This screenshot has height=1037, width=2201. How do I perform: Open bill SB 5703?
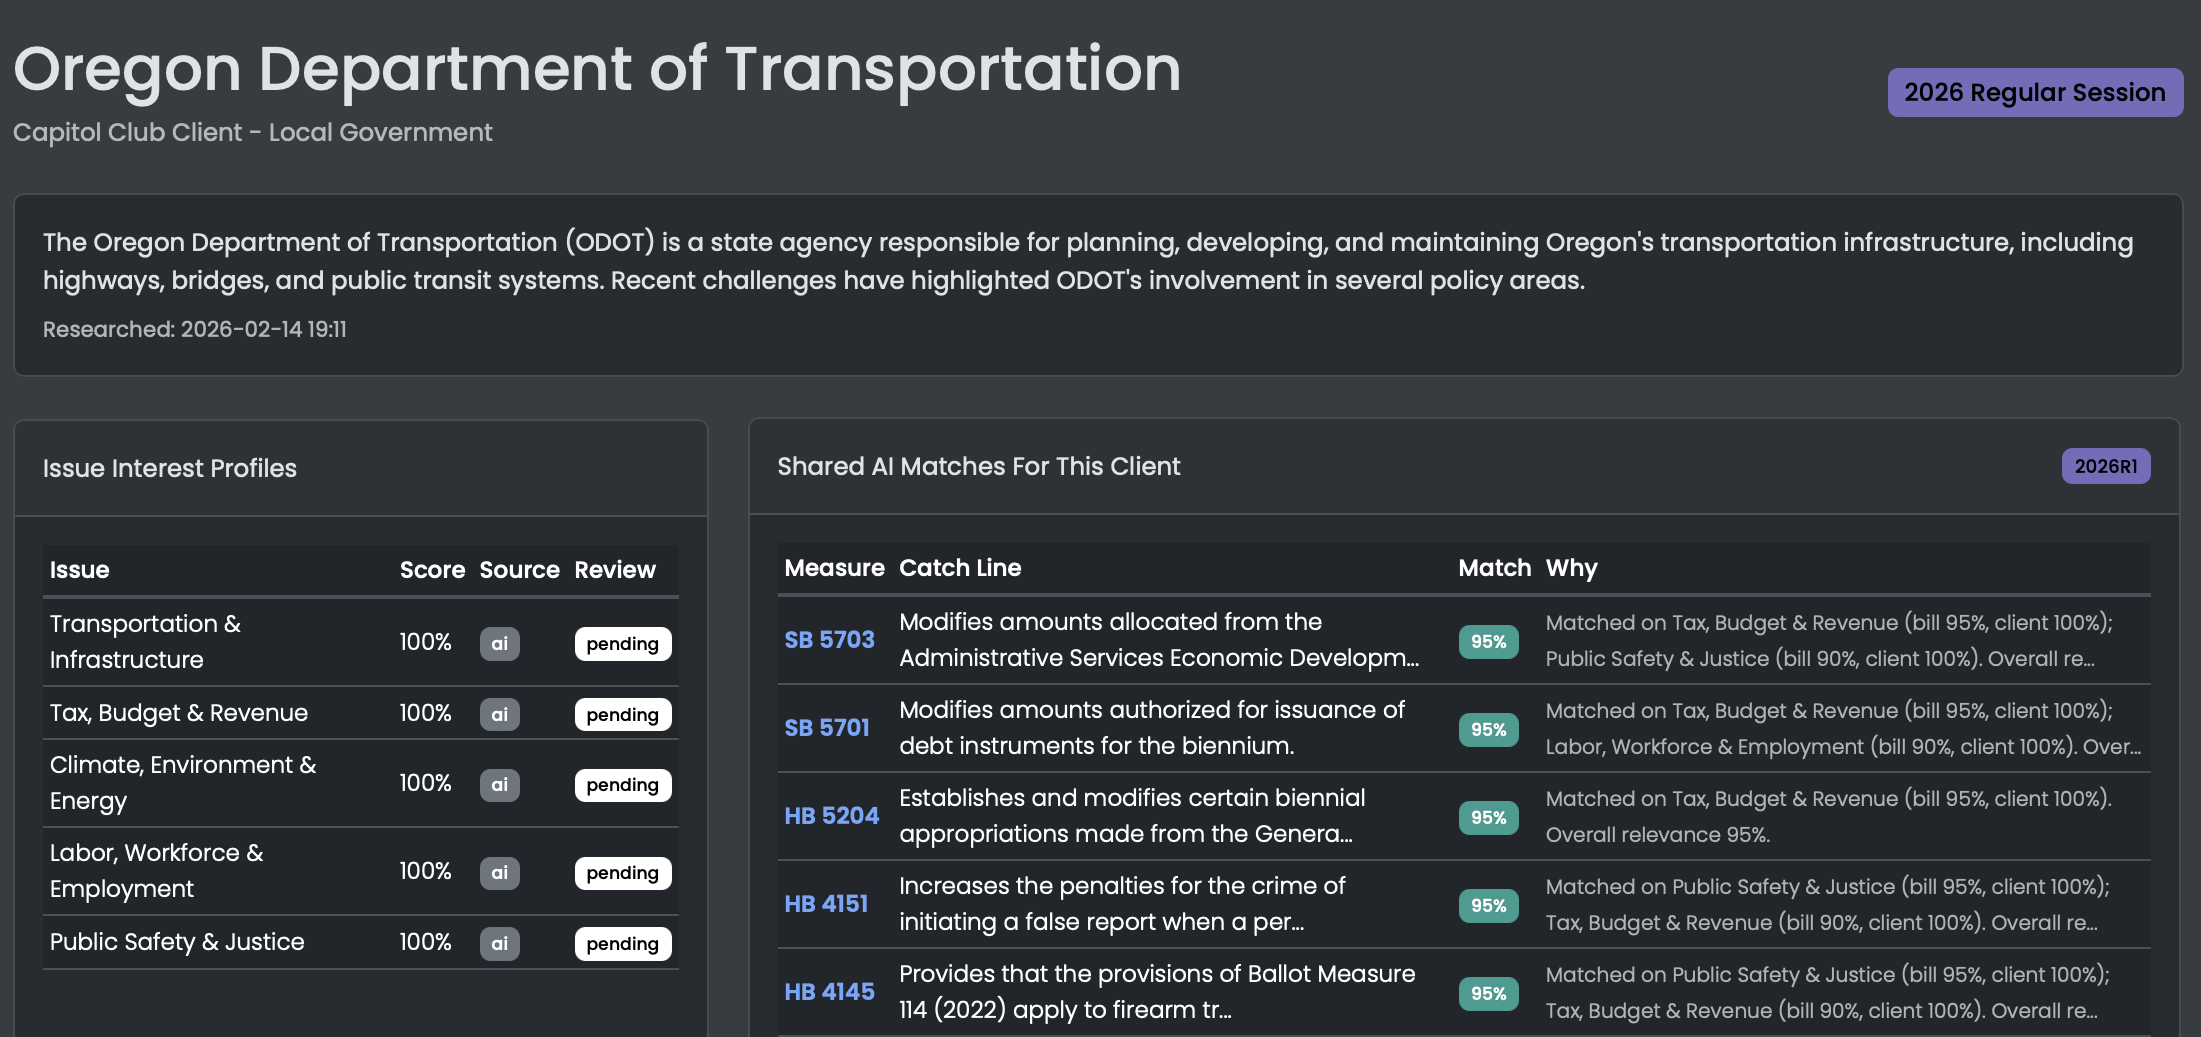point(829,639)
